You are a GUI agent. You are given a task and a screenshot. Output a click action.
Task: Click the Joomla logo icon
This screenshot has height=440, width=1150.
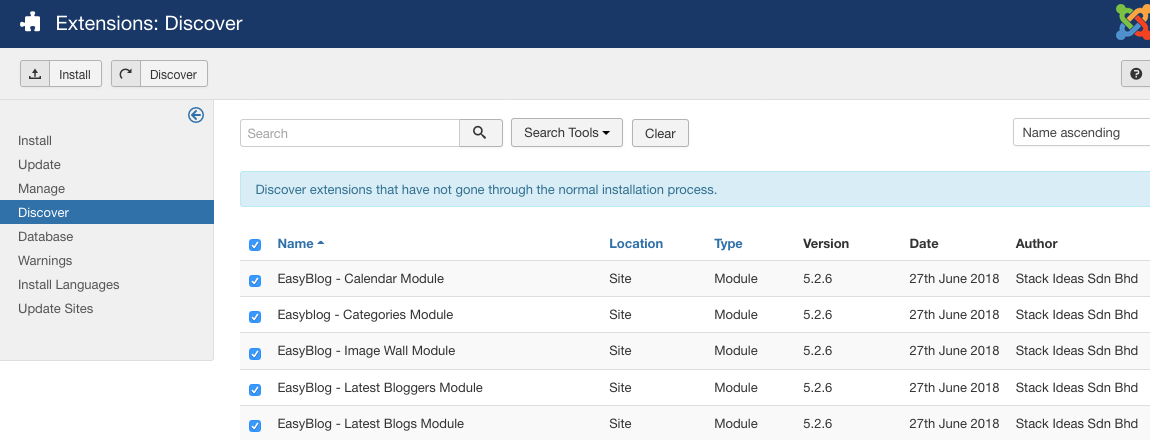point(1133,22)
